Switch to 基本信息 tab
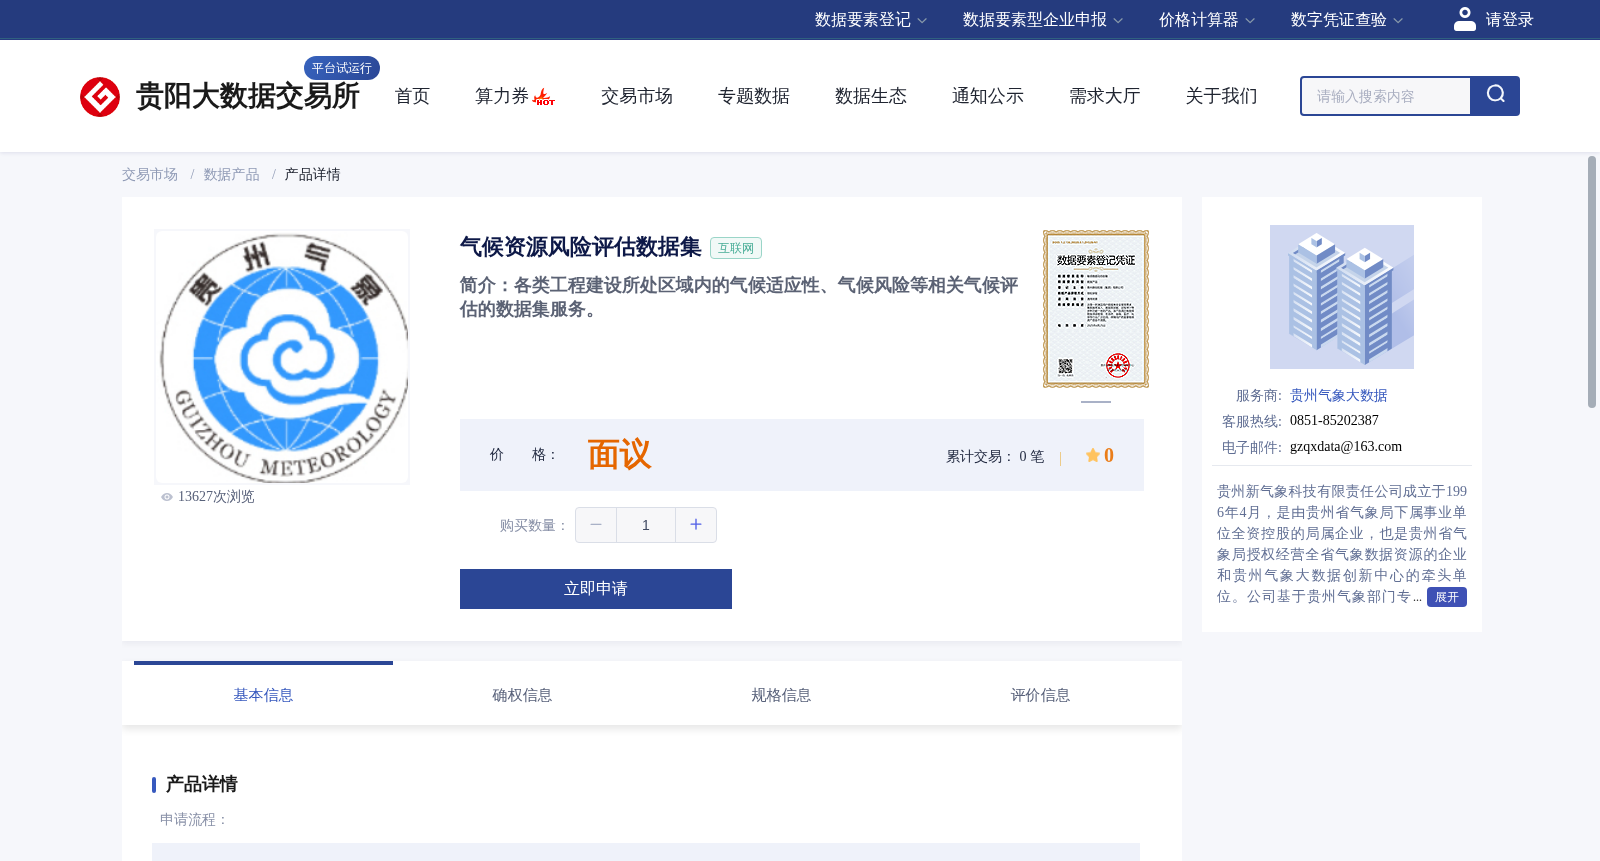 [x=263, y=695]
